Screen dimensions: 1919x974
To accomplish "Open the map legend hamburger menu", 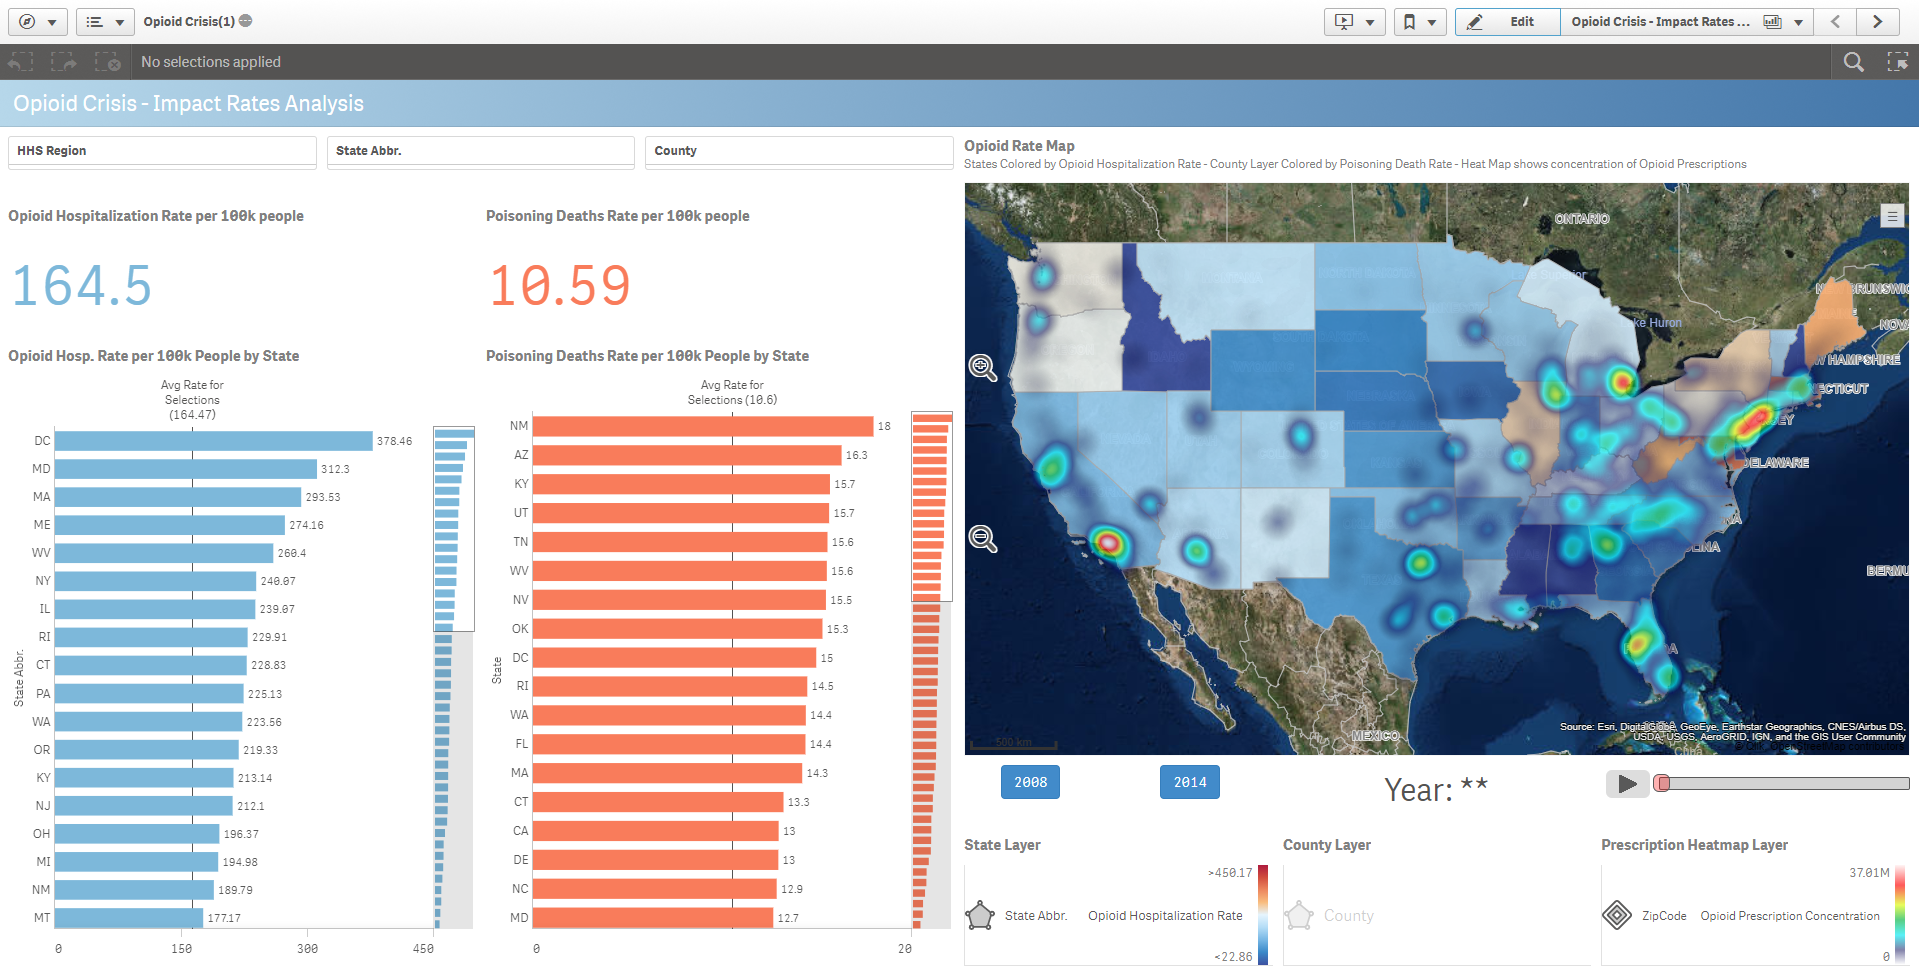I will coord(1892,215).
